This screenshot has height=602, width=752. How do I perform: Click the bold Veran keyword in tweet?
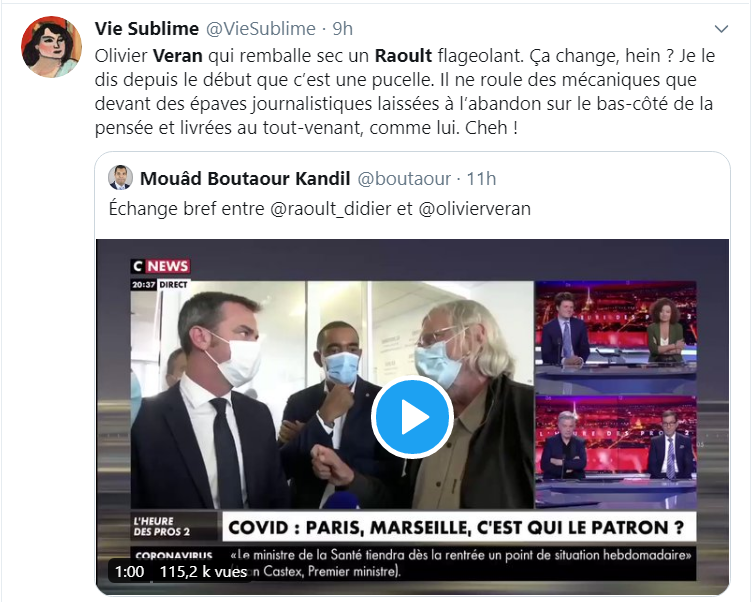pyautogui.click(x=177, y=56)
